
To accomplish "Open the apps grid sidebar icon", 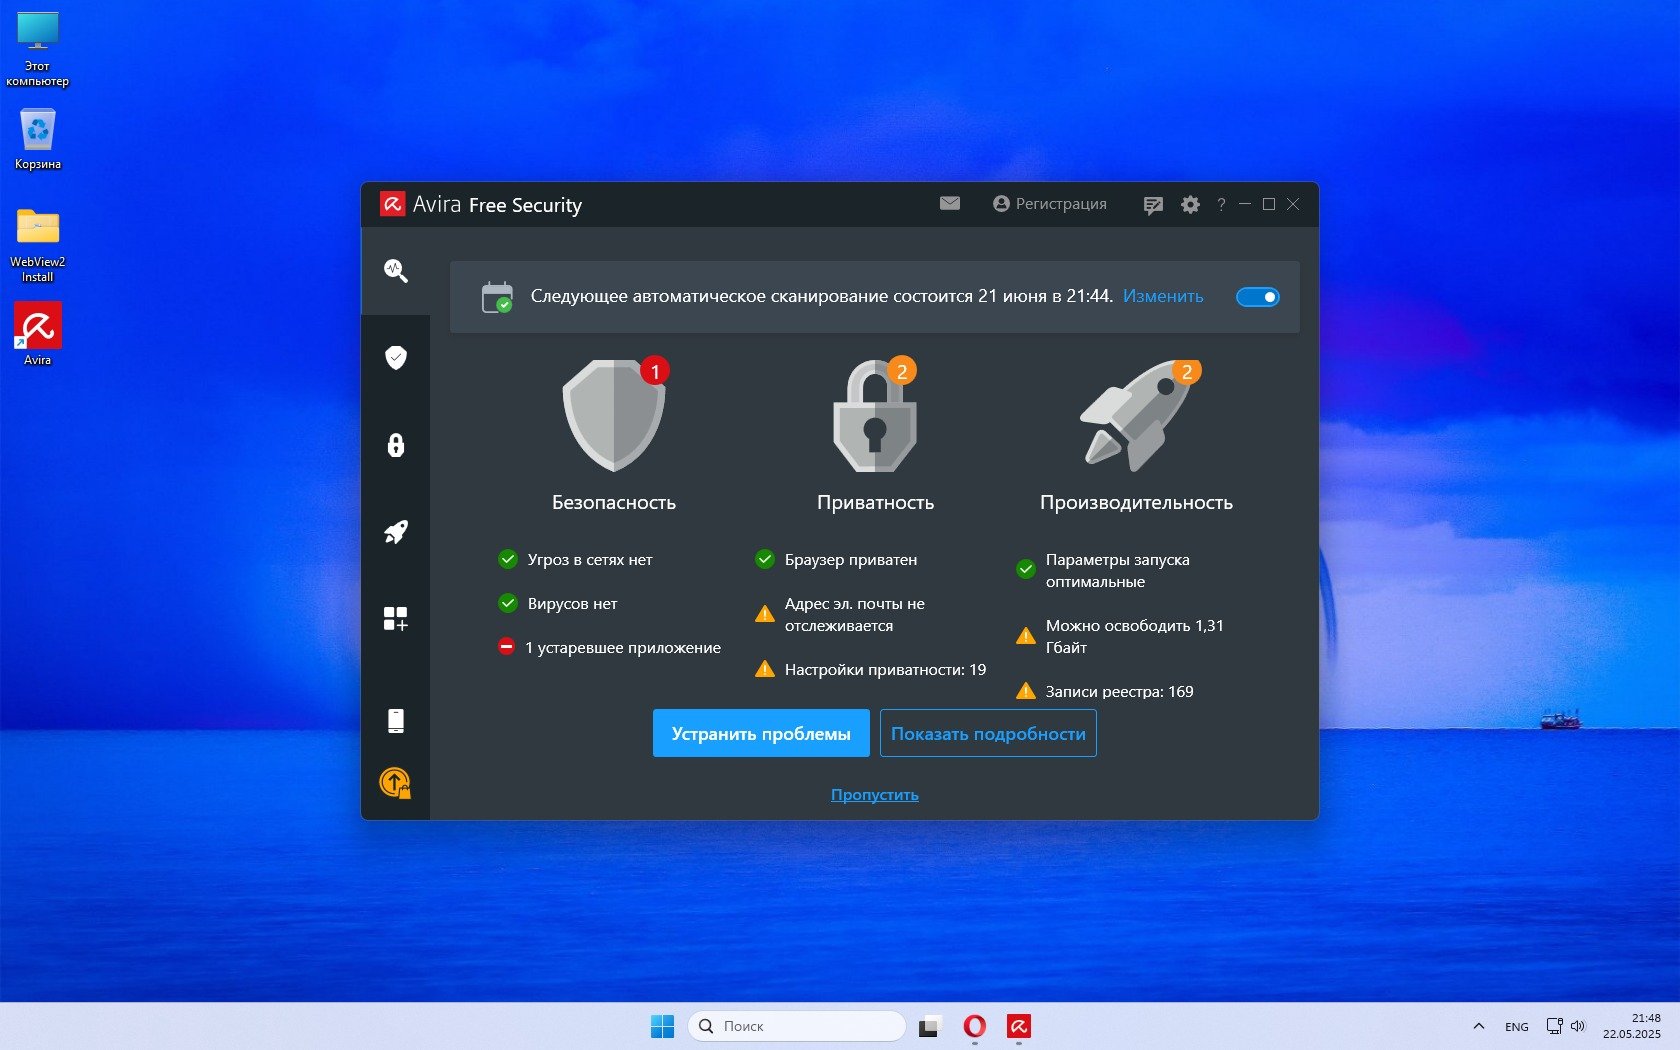I will (395, 619).
